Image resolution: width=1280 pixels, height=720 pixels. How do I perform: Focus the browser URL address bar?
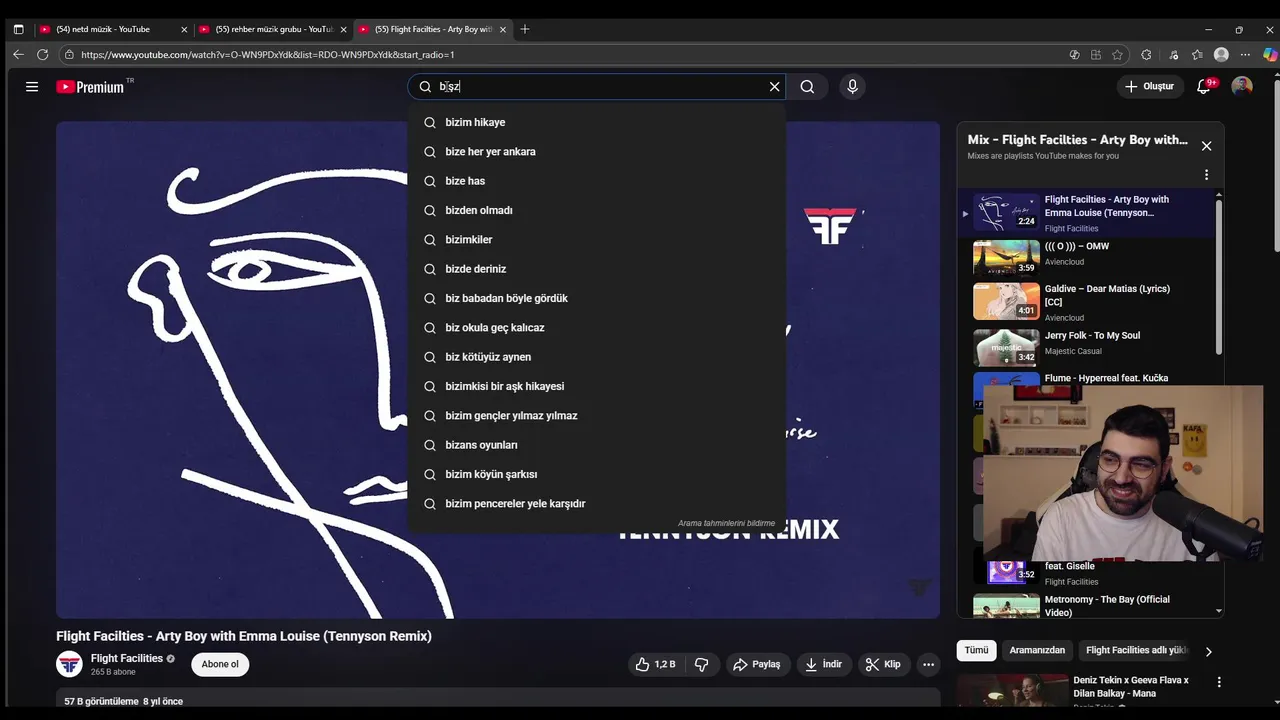pyautogui.click(x=560, y=55)
